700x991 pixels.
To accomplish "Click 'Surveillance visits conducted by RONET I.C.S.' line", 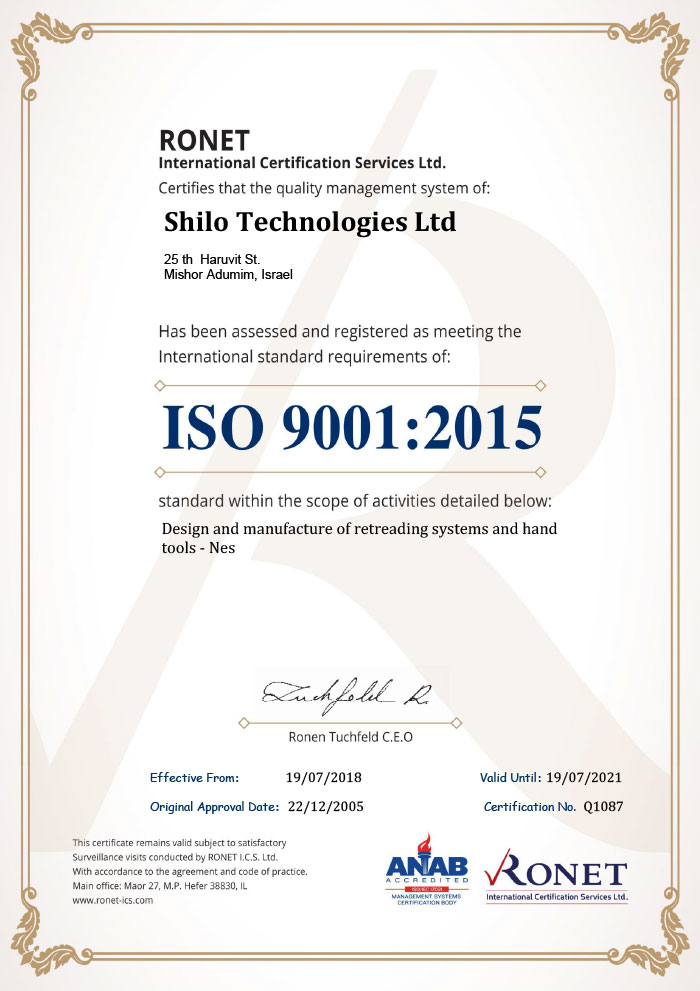I will tap(175, 858).
